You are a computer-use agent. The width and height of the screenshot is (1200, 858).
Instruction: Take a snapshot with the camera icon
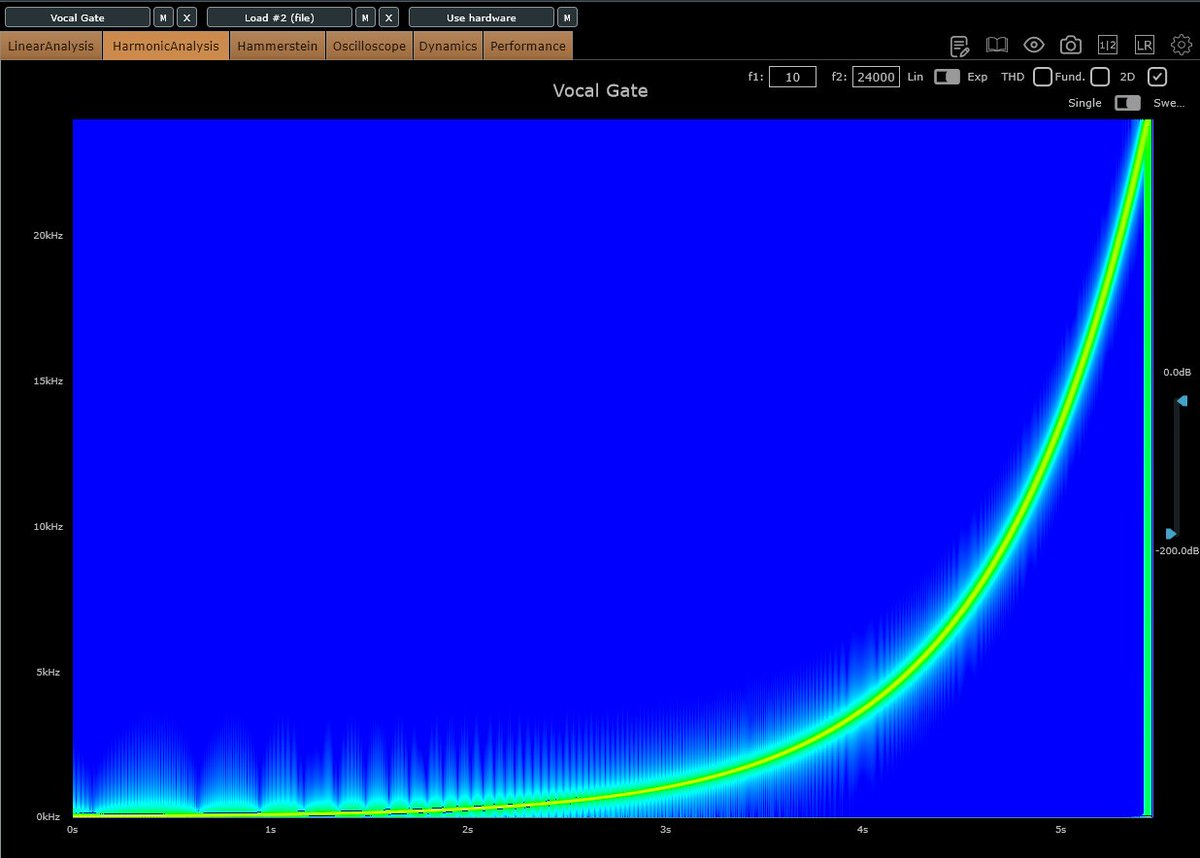pos(1071,45)
